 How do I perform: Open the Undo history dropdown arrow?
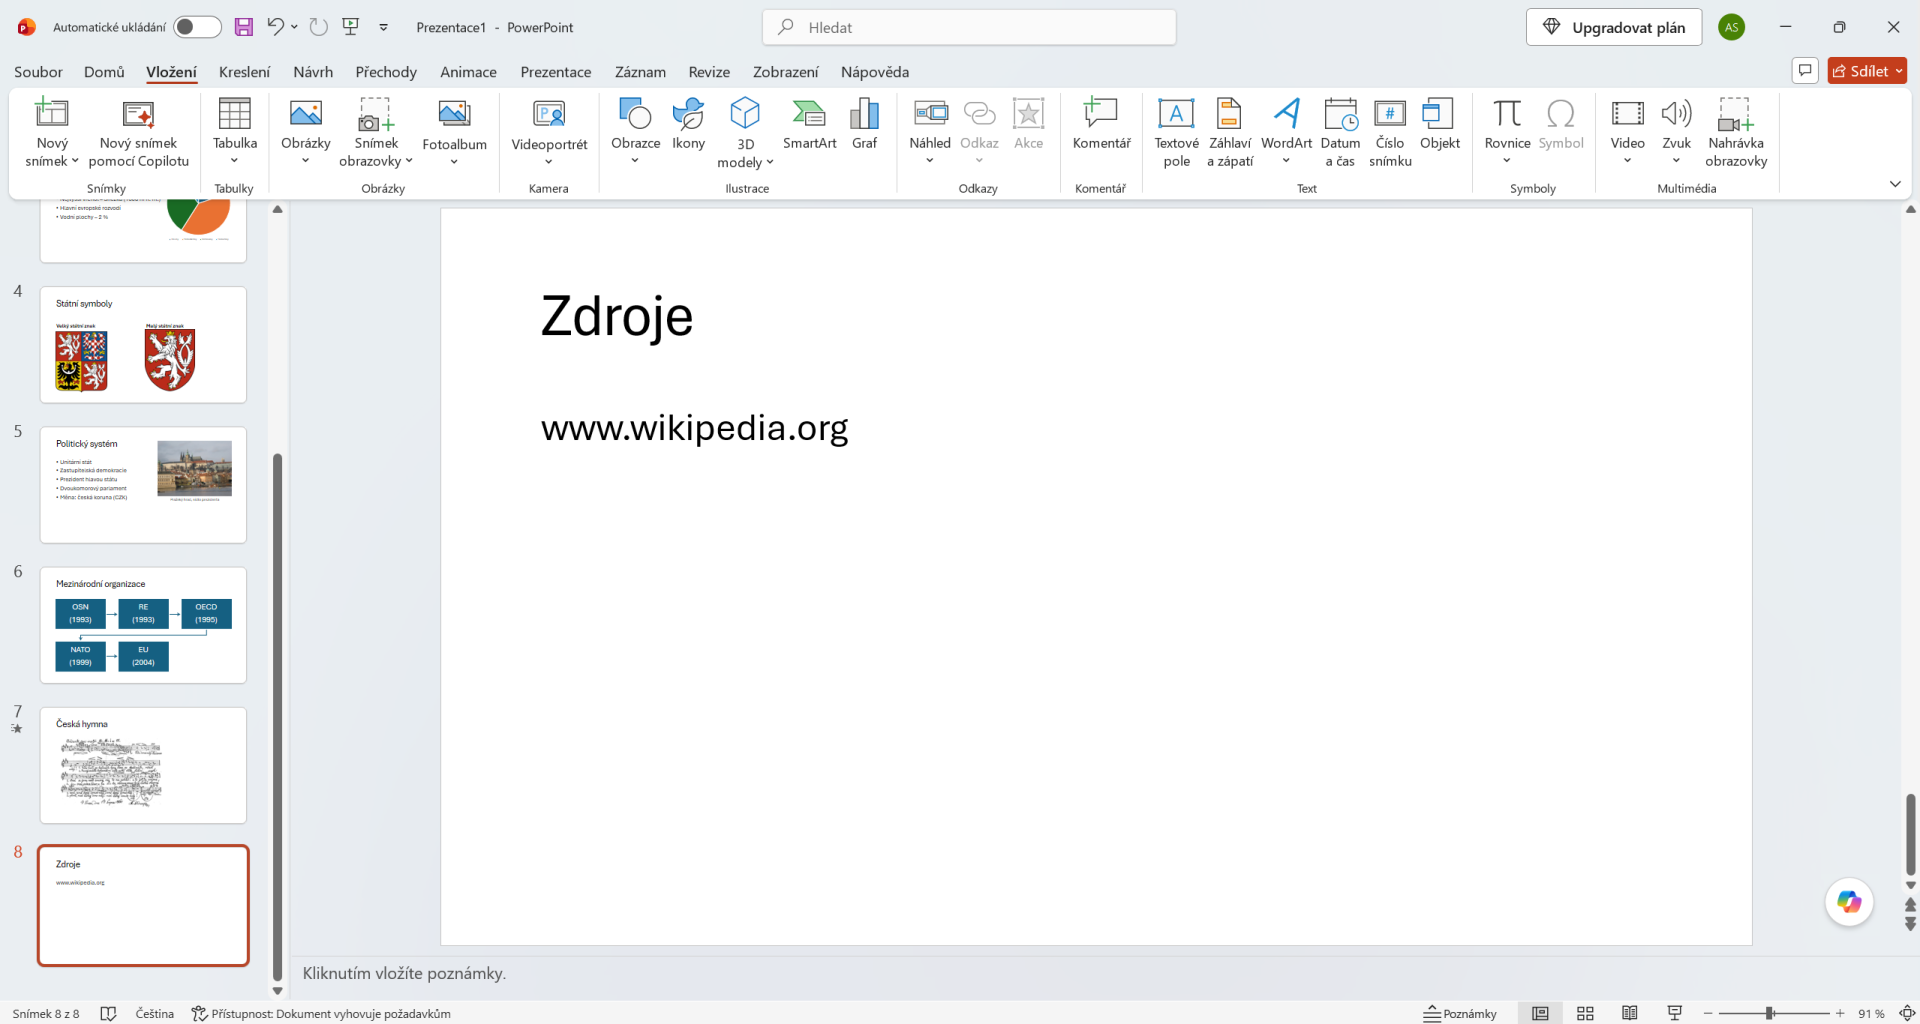click(x=295, y=27)
